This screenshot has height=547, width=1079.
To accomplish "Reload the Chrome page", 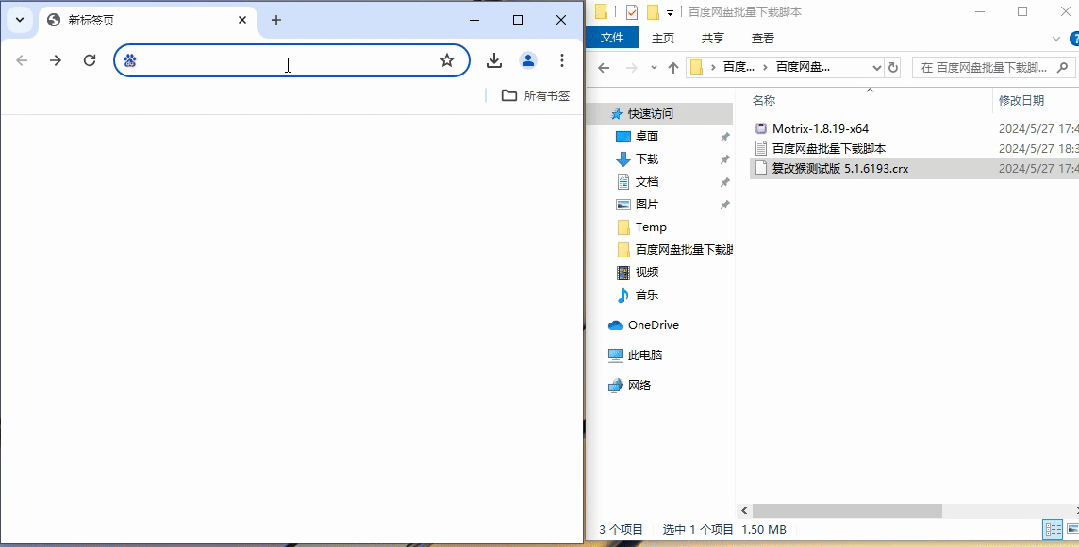I will [x=89, y=61].
